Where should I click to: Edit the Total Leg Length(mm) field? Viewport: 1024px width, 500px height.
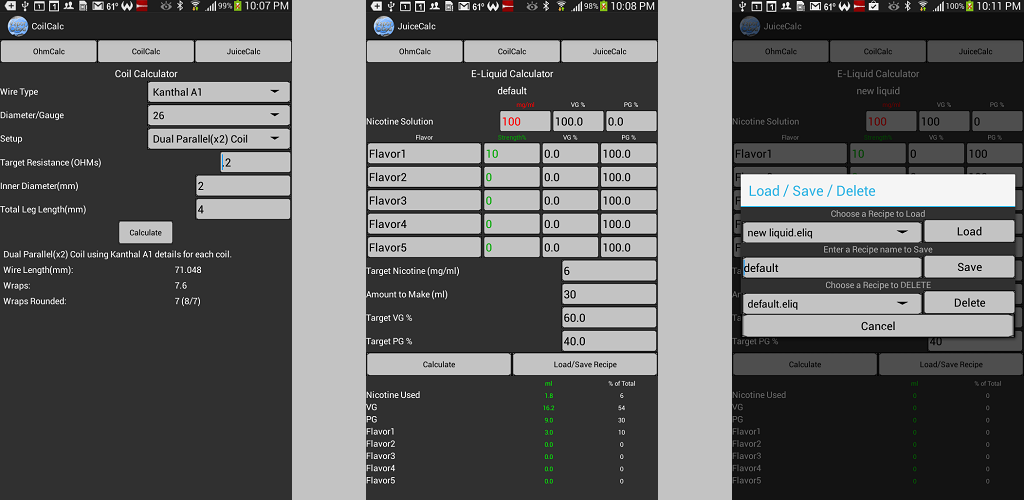pyautogui.click(x=243, y=210)
